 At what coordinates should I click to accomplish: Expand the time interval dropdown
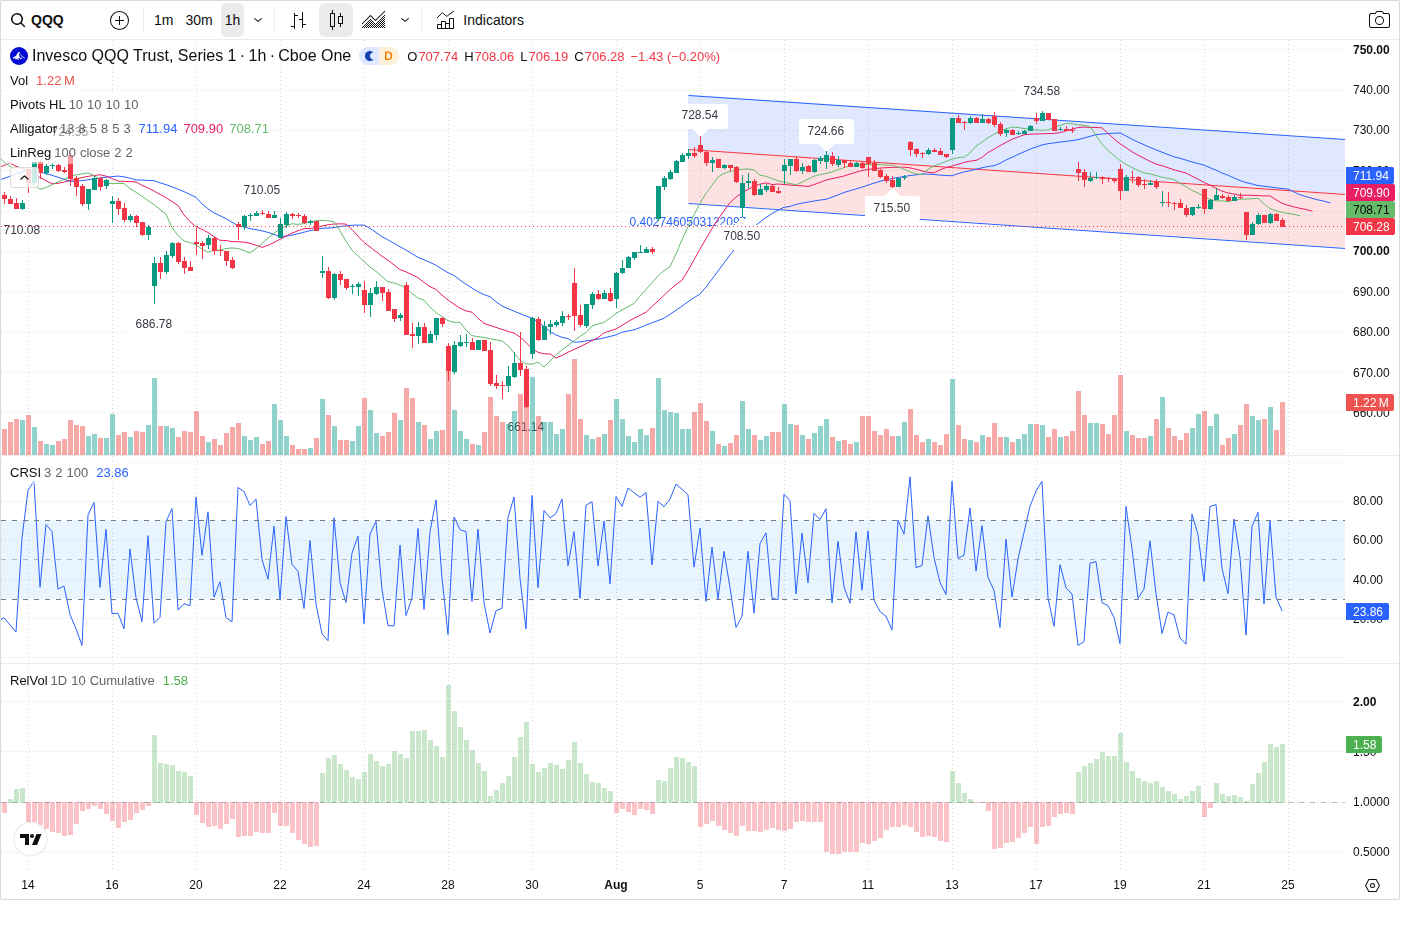tap(258, 20)
